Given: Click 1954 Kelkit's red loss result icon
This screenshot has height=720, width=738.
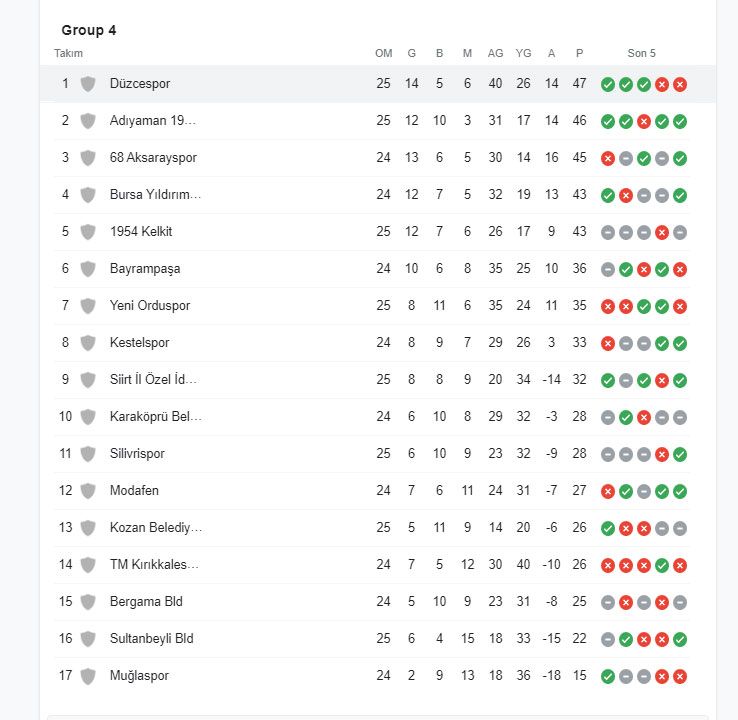Looking at the screenshot, I should pyautogui.click(x=662, y=232).
